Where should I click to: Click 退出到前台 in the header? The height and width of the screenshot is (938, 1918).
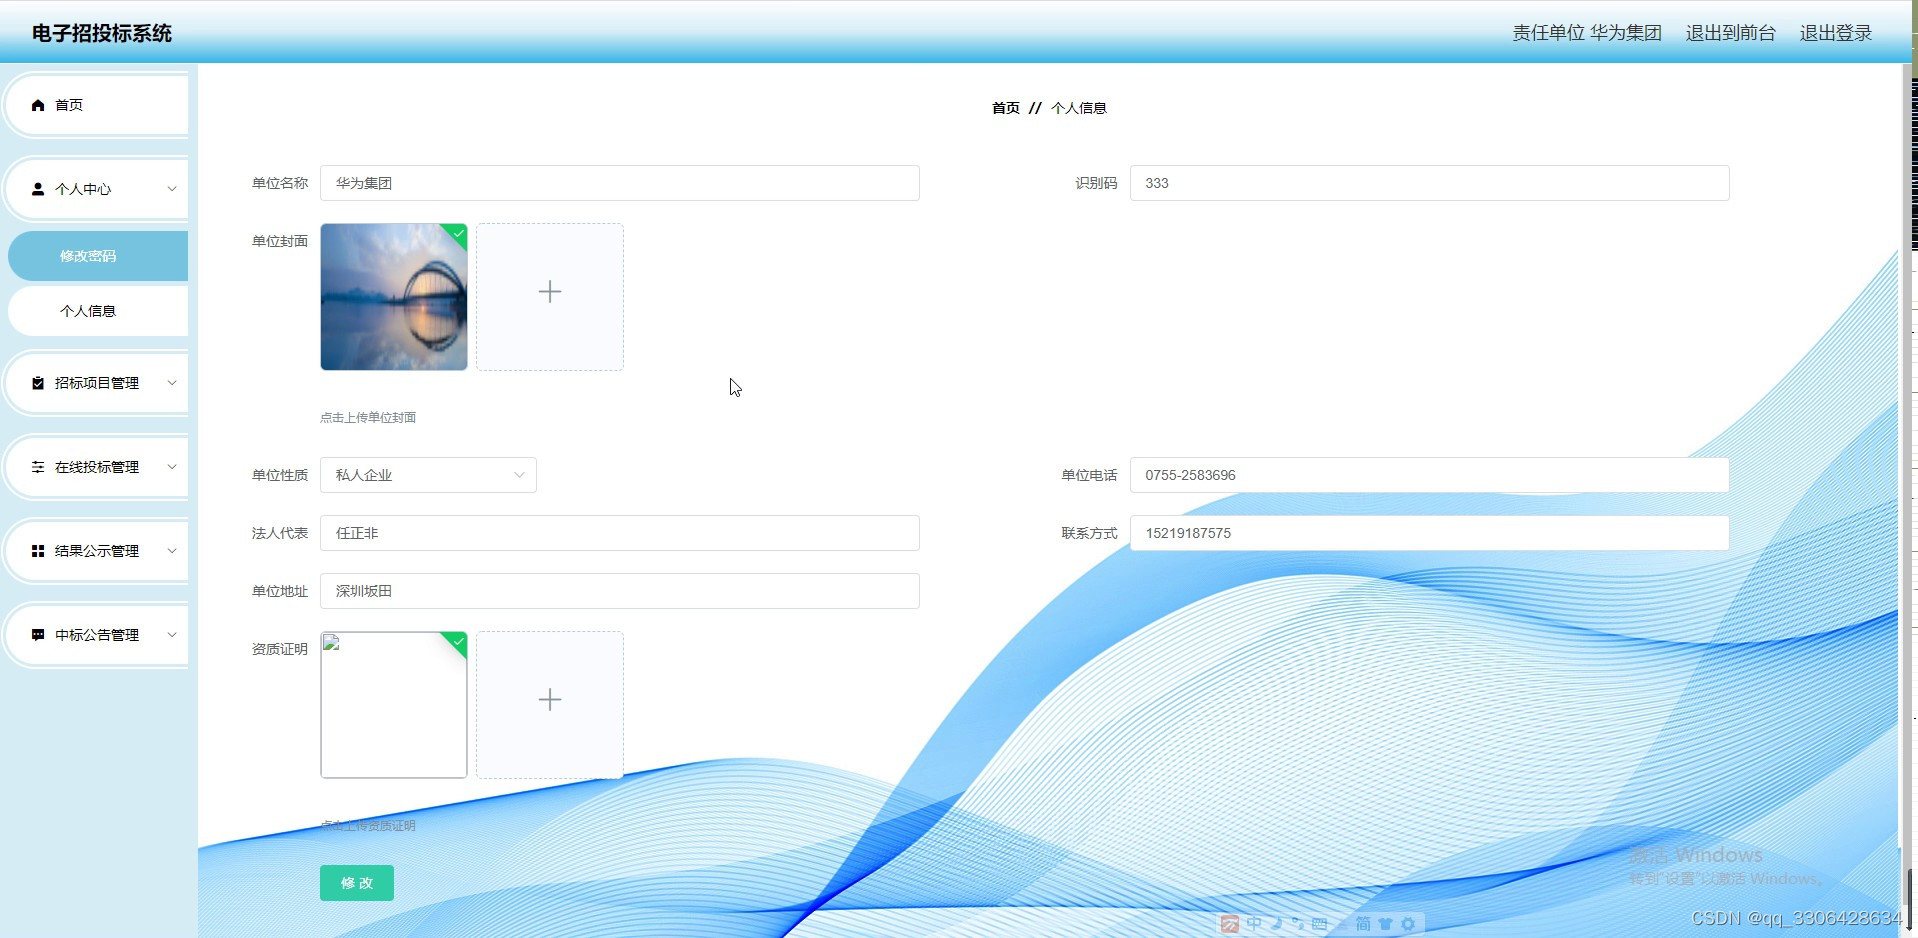(x=1730, y=33)
